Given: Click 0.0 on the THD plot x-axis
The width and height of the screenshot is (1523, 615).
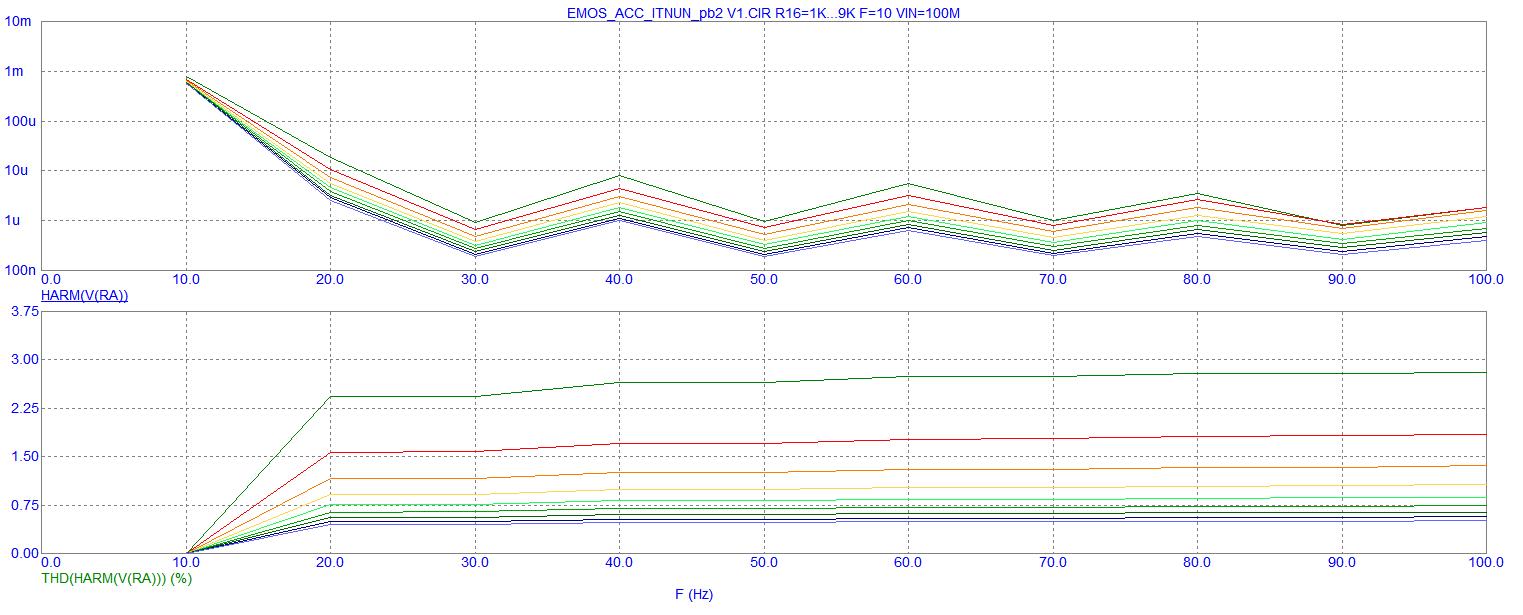Looking at the screenshot, I should click(51, 563).
